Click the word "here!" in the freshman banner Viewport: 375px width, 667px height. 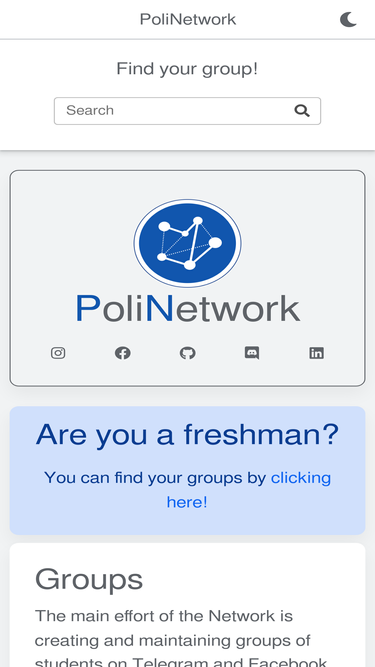click(x=187, y=502)
